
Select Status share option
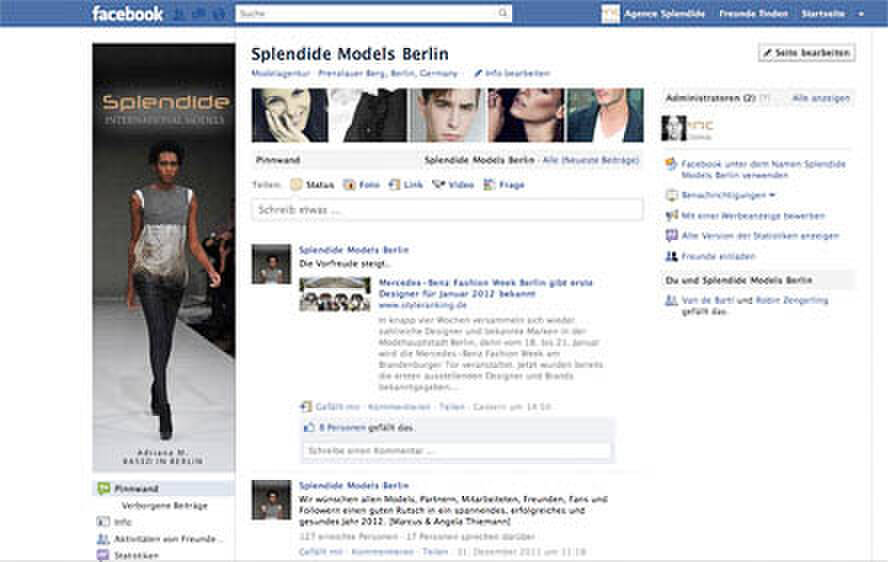pyautogui.click(x=312, y=185)
